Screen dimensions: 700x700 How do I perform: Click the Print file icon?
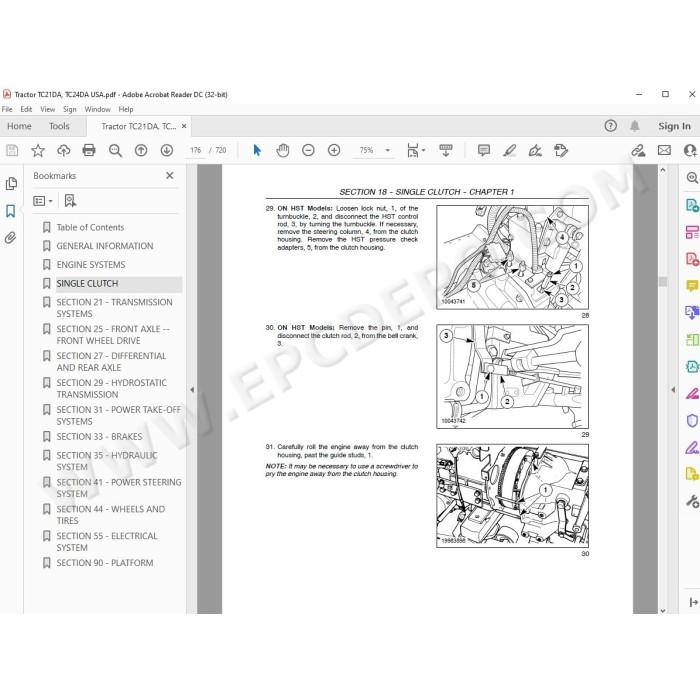[x=89, y=150]
